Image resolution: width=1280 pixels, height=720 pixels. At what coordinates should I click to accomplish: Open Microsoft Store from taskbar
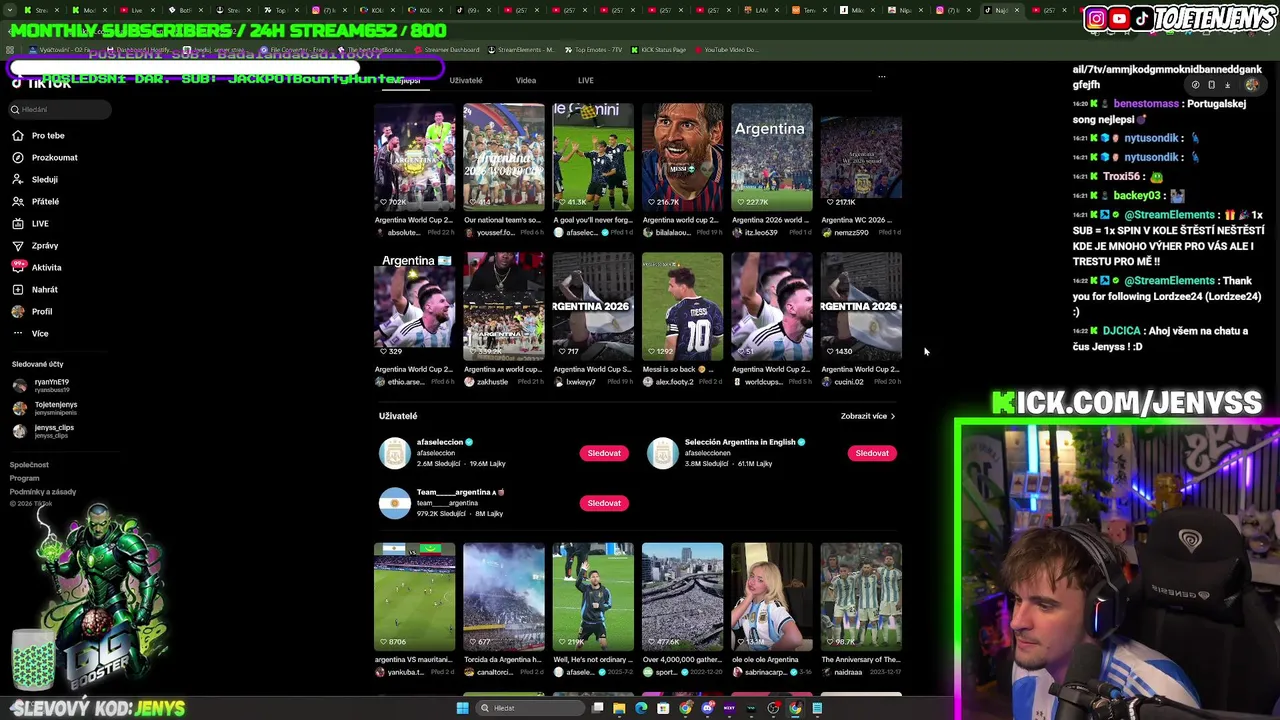coord(663,708)
